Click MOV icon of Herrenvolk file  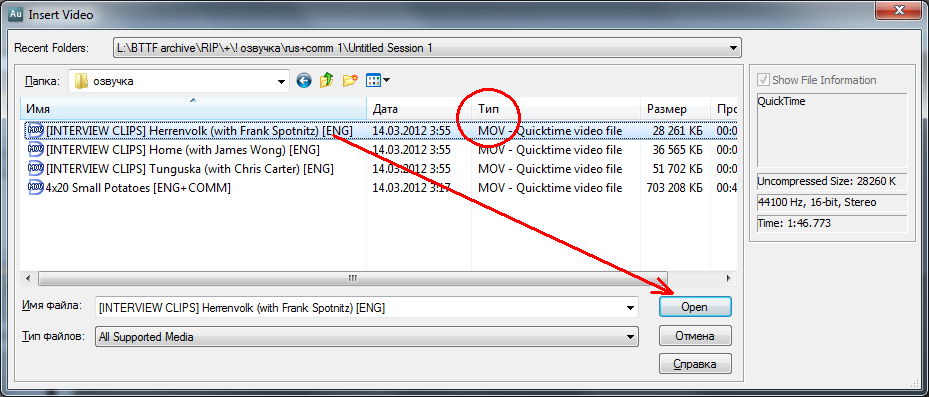[x=36, y=130]
